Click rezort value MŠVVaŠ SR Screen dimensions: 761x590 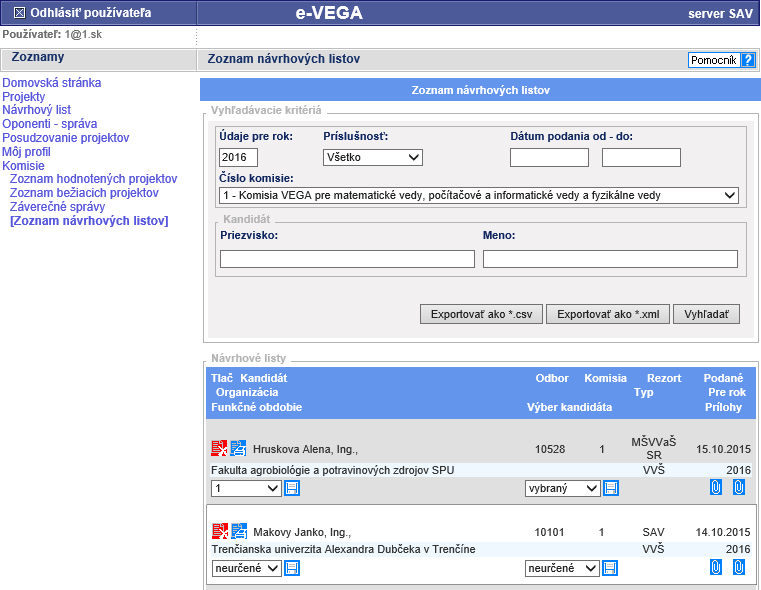pyautogui.click(x=653, y=448)
